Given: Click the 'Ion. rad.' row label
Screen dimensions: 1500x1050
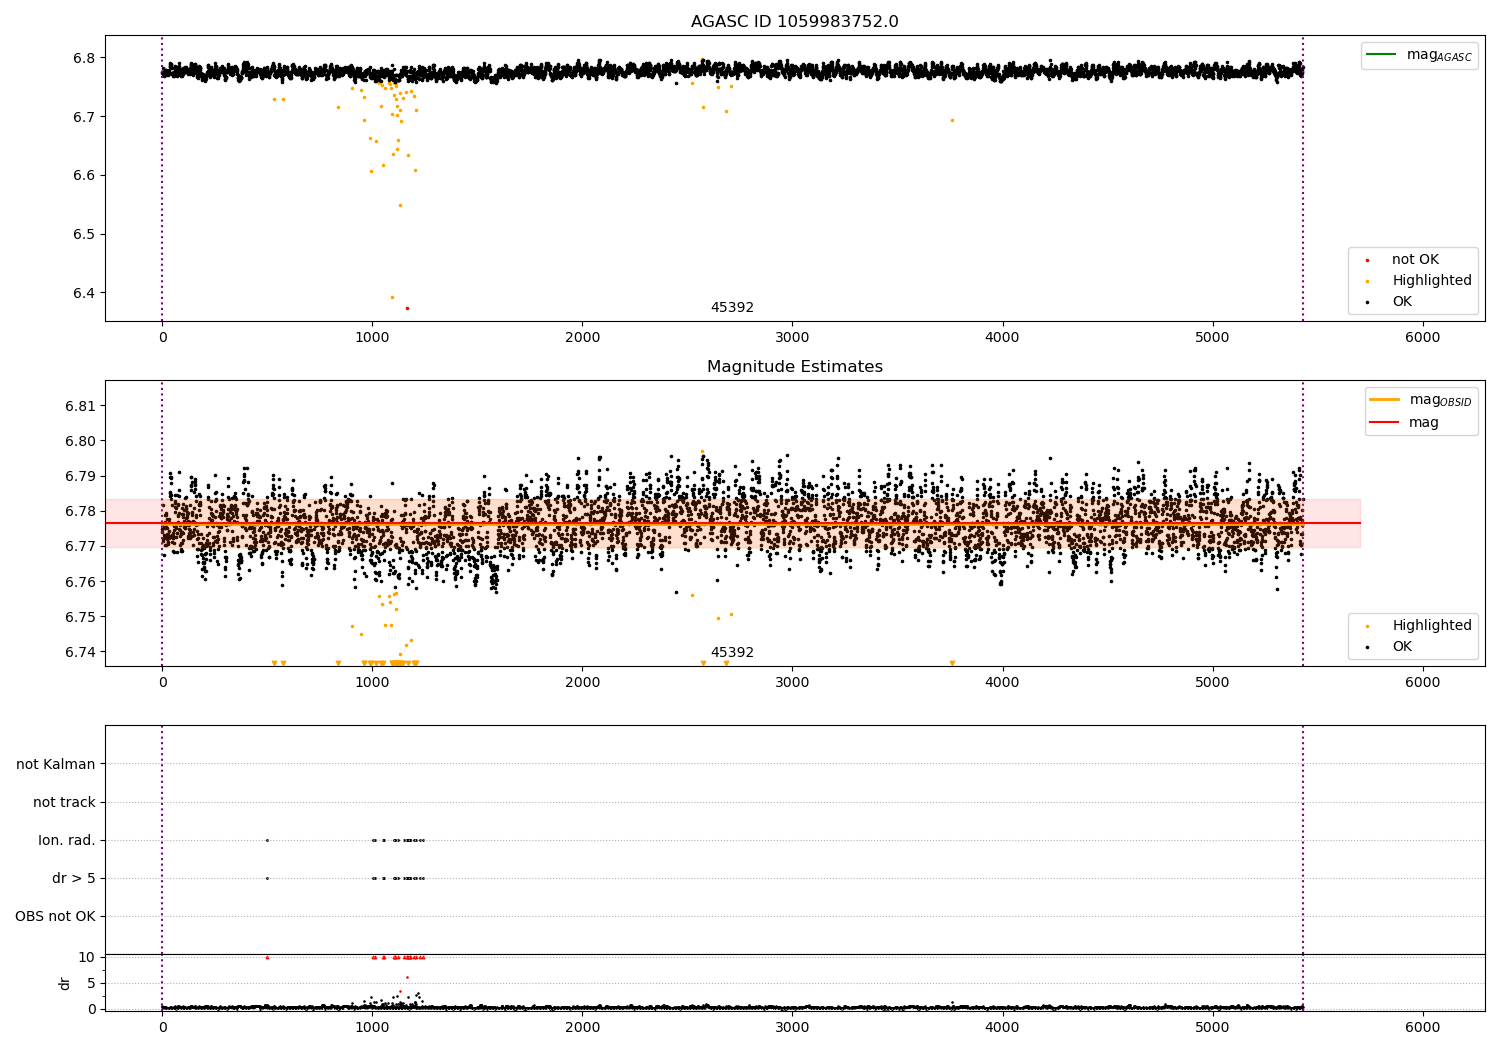Looking at the screenshot, I should 67,841.
